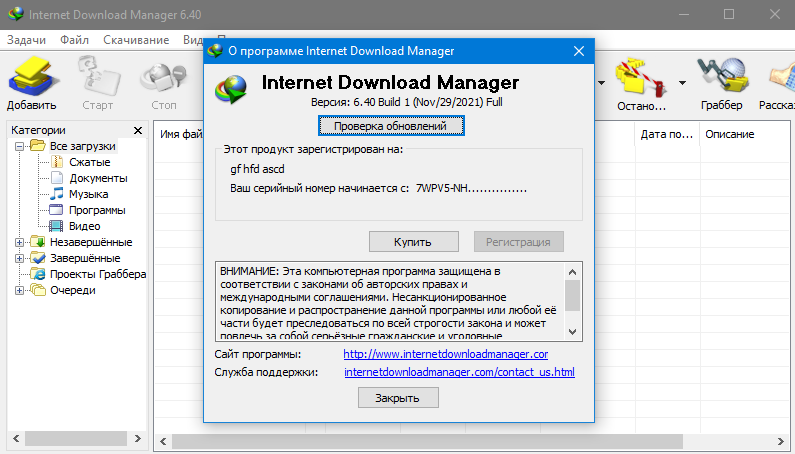Close the Категории panel with its X
This screenshot has width=795, height=454.
[138, 130]
